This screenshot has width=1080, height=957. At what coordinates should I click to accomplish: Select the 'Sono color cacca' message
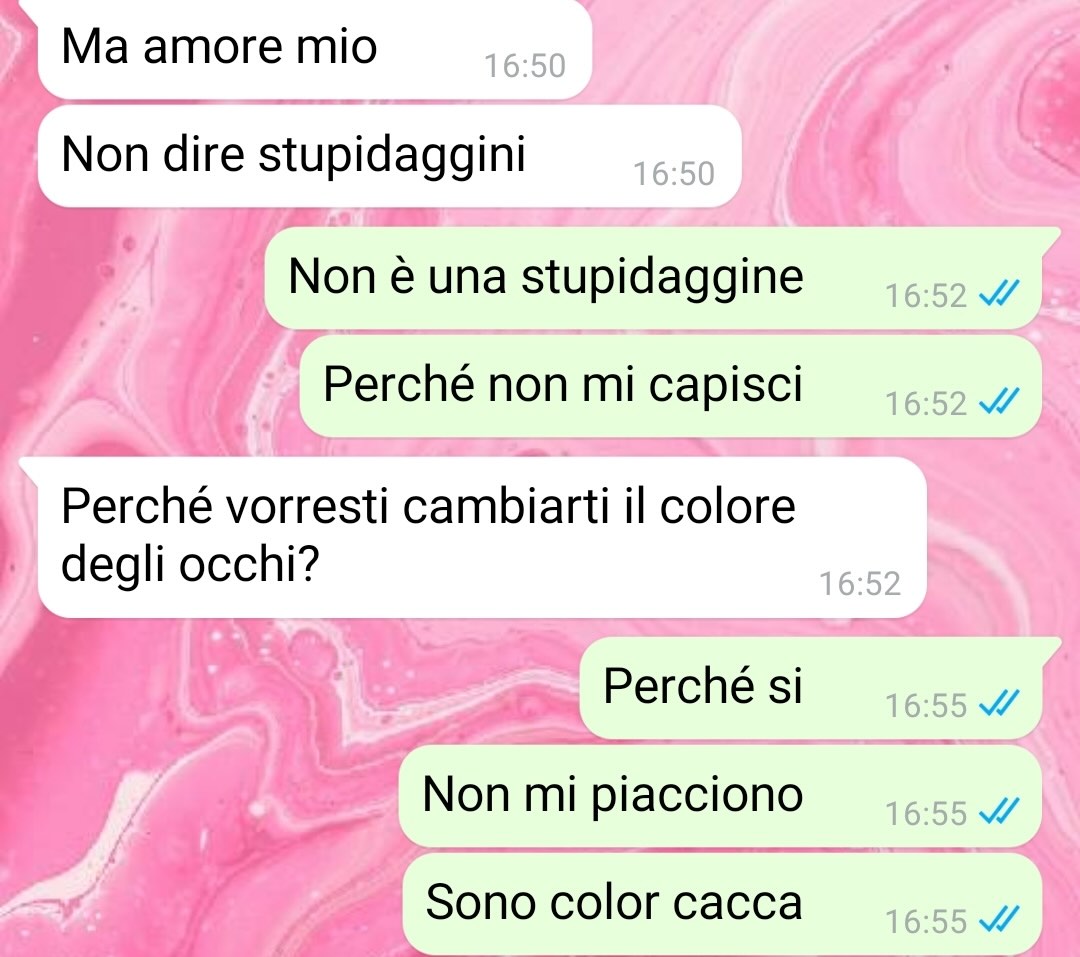[x=722, y=904]
